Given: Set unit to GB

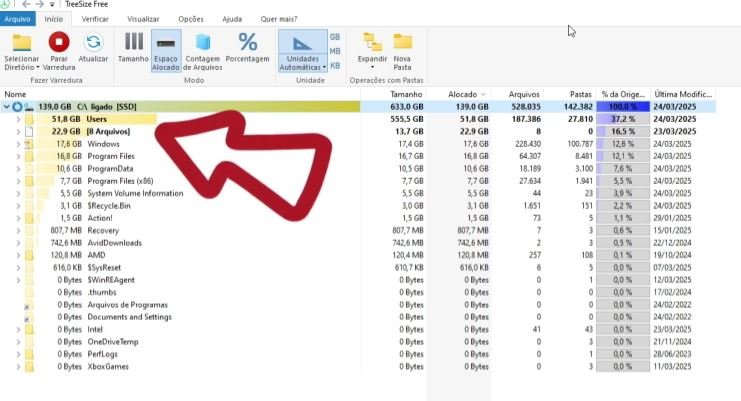Looking at the screenshot, I should point(335,37).
